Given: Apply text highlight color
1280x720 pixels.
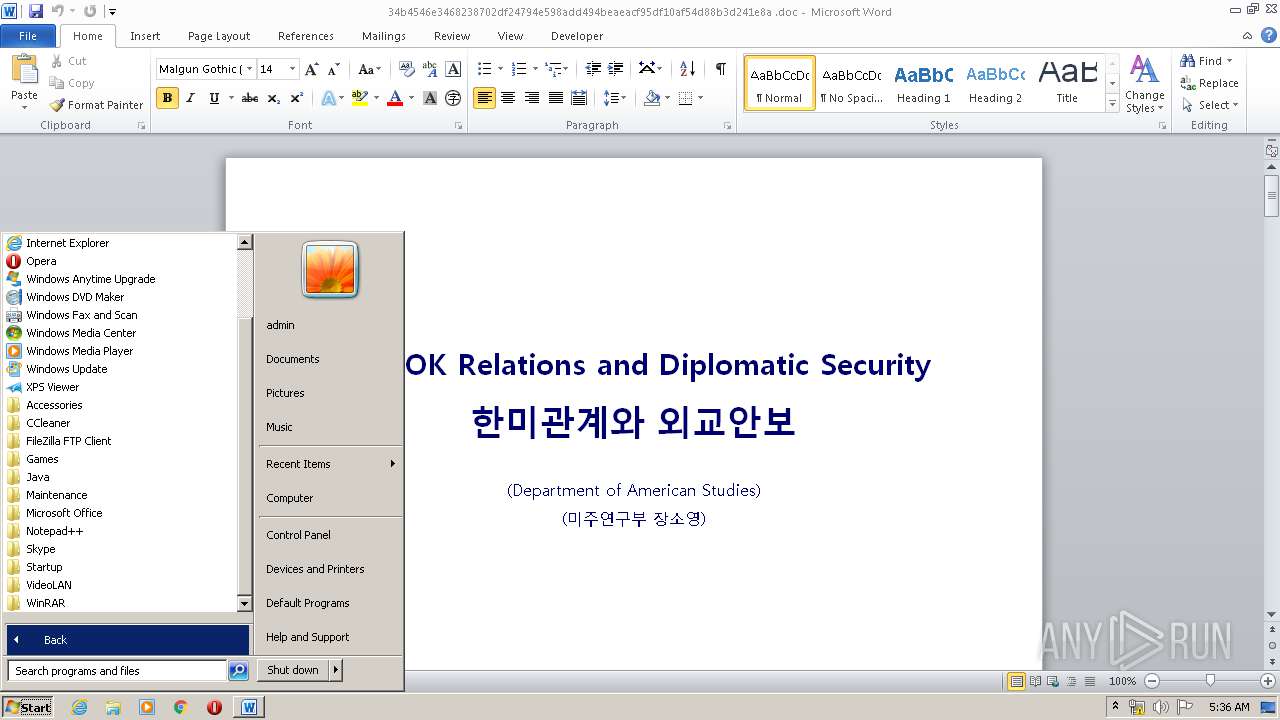Looking at the screenshot, I should (359, 98).
